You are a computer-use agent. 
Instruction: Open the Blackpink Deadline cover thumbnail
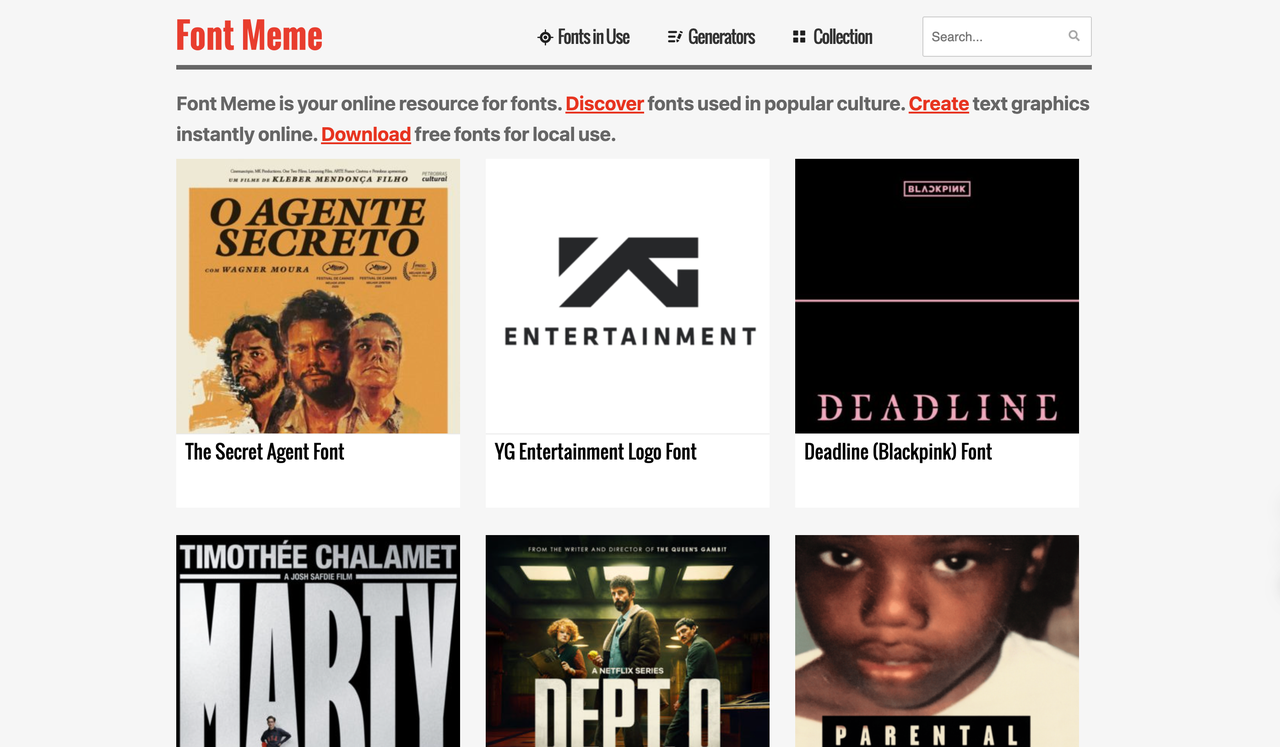[936, 296]
